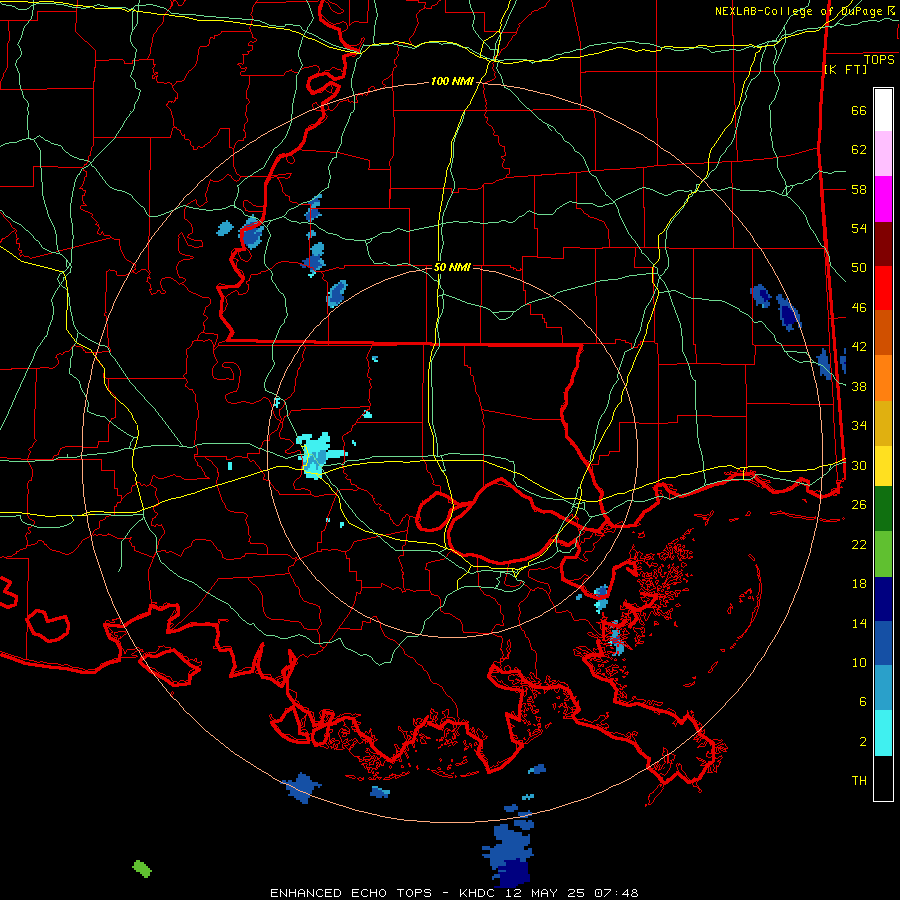
Task: Click the magenta legend swatch near 58
Action: [x=883, y=199]
